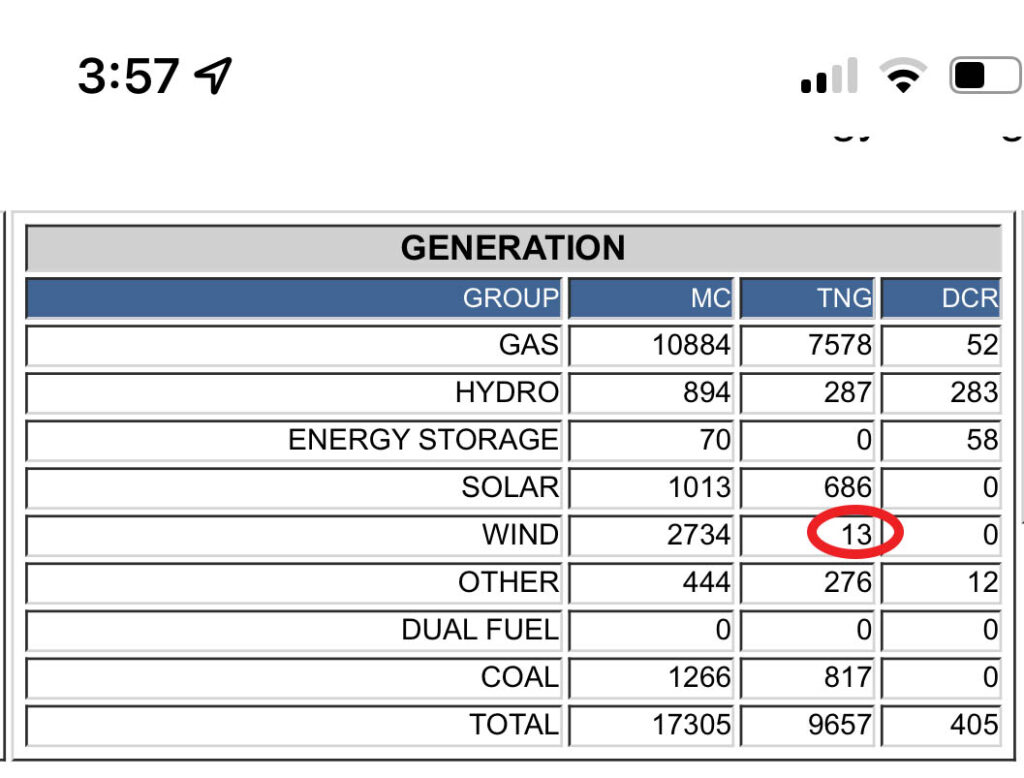Image resolution: width=1024 pixels, height=778 pixels.
Task: Click the MC column header
Action: click(x=710, y=298)
